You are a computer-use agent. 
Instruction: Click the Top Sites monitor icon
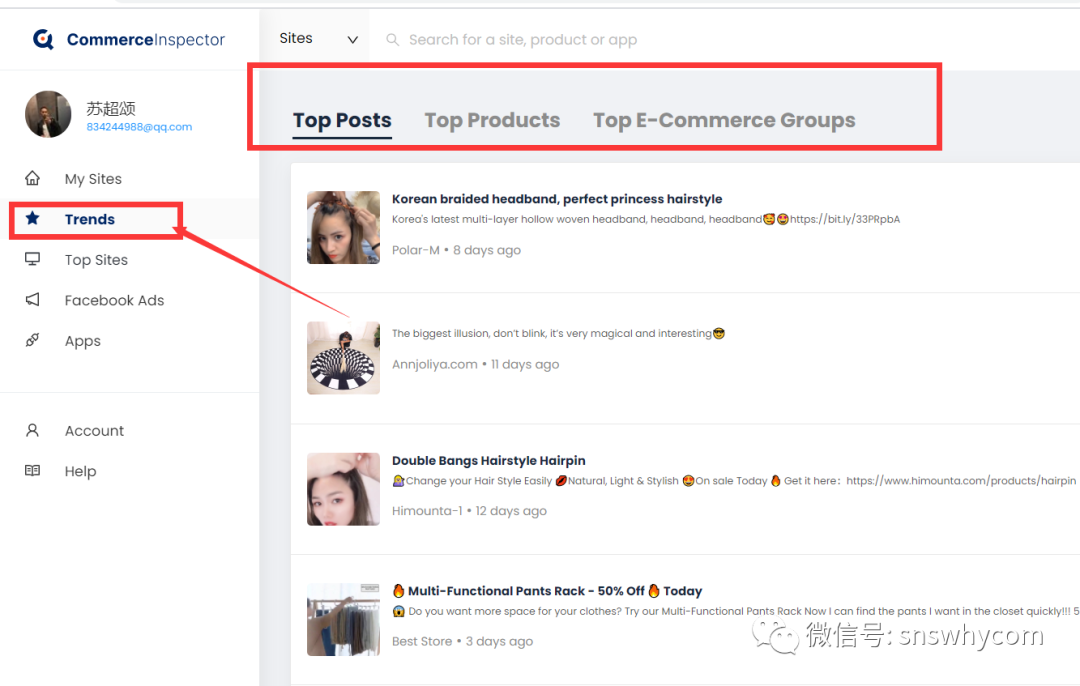pyautogui.click(x=33, y=259)
